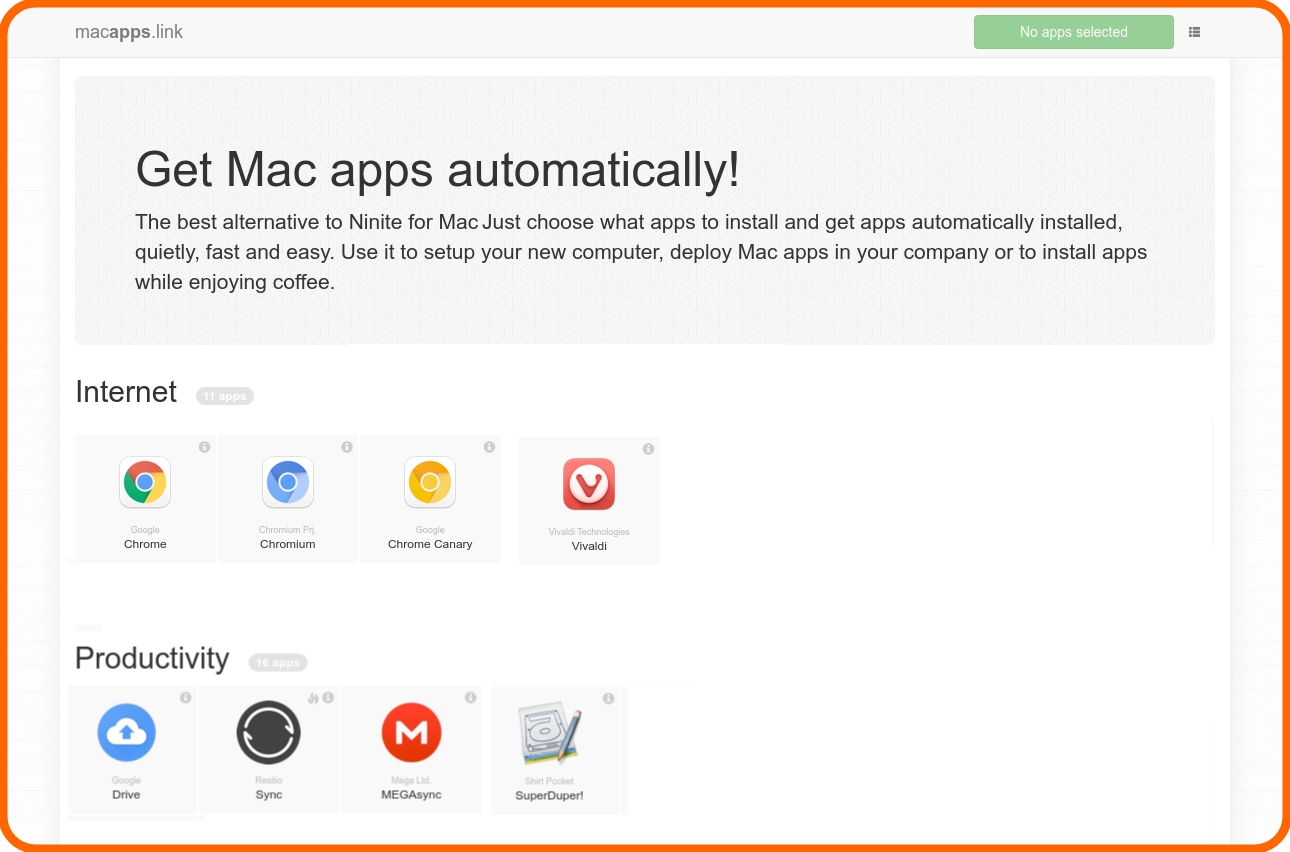Click the SuperDuper! name label
The height and width of the screenshot is (852, 1290).
(549, 796)
